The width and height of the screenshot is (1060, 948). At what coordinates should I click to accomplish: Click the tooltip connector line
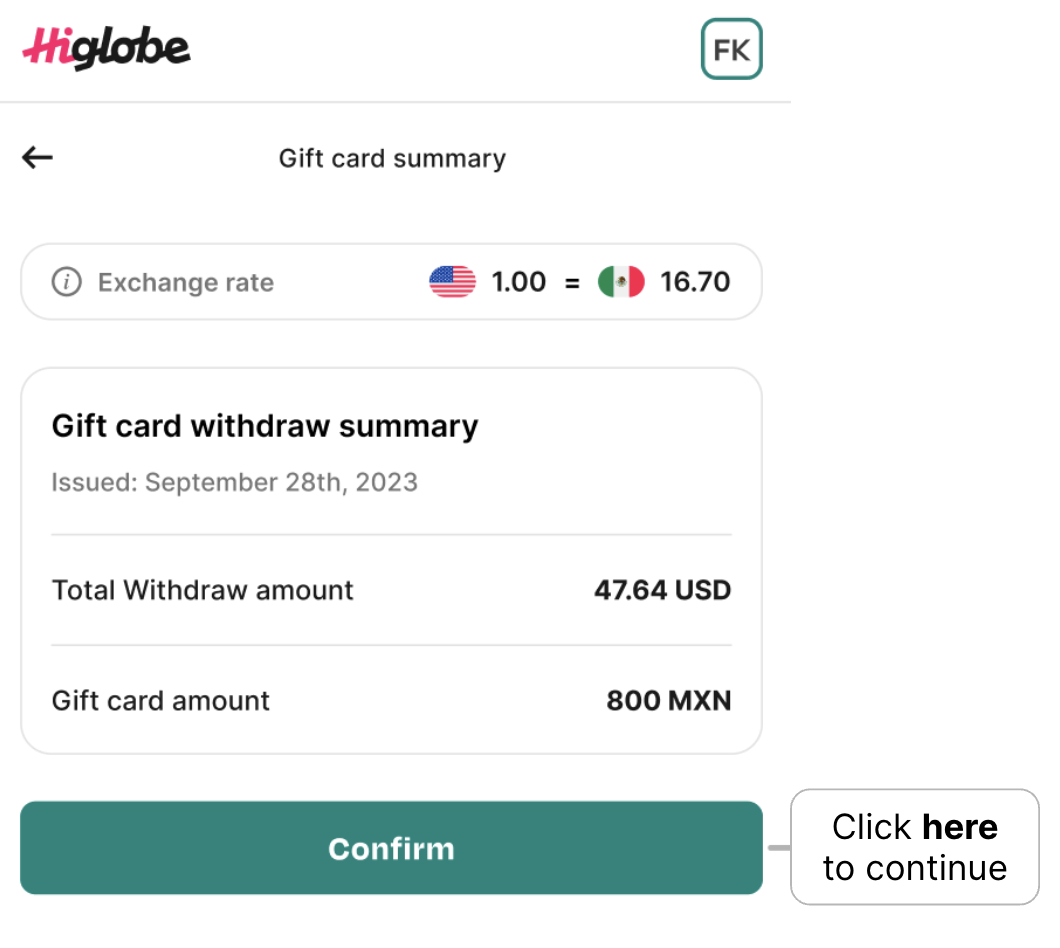click(x=776, y=848)
